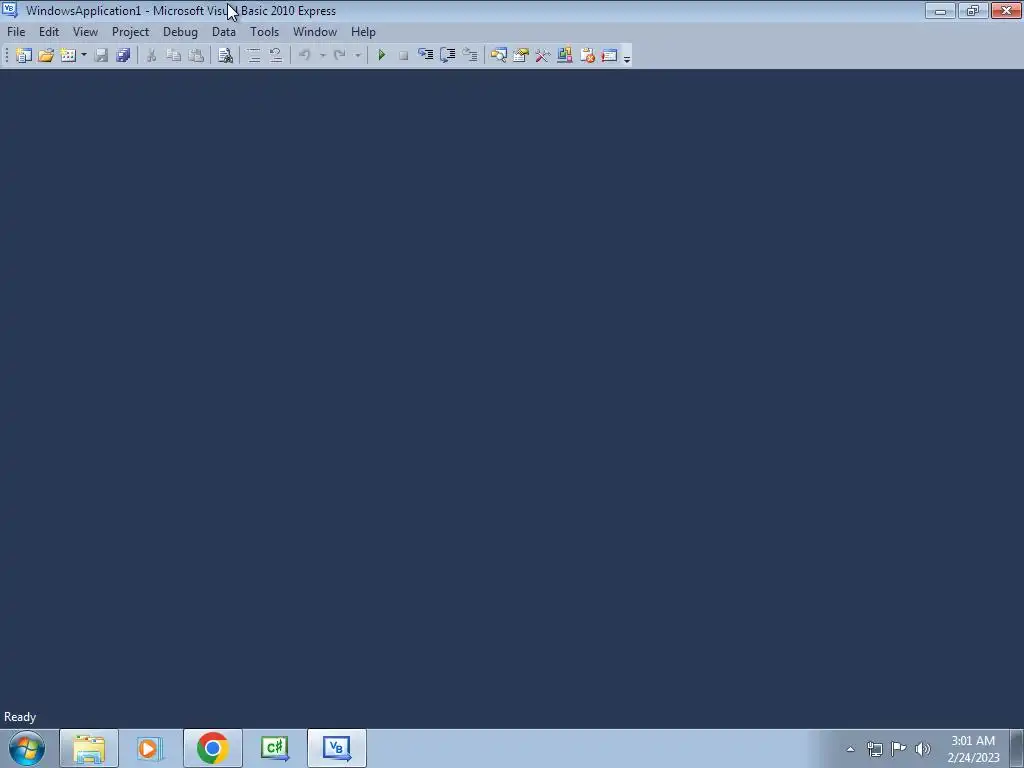Viewport: 1024px width, 768px height.
Task: Click the Visual Basic title bar icon
Action: tap(10, 10)
